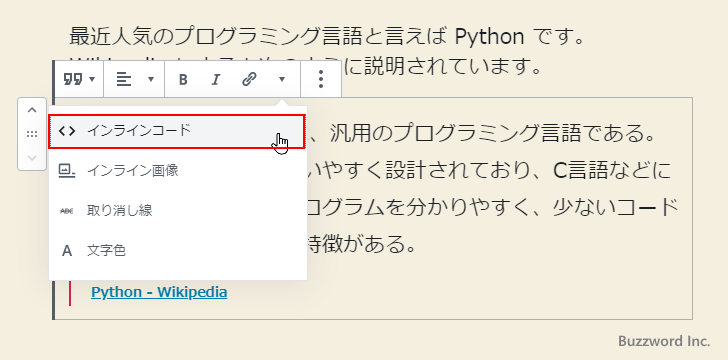Click the quote text 特徴がある。
This screenshot has width=728, height=360.
tap(361, 245)
